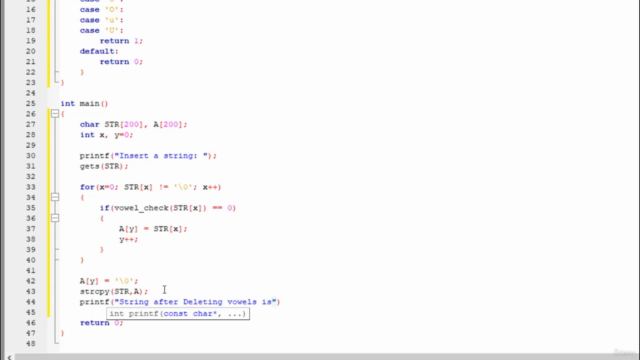The image size is (640, 360).
Task: Click the horizontal scrollbar left arrow
Action: click(9, 357)
